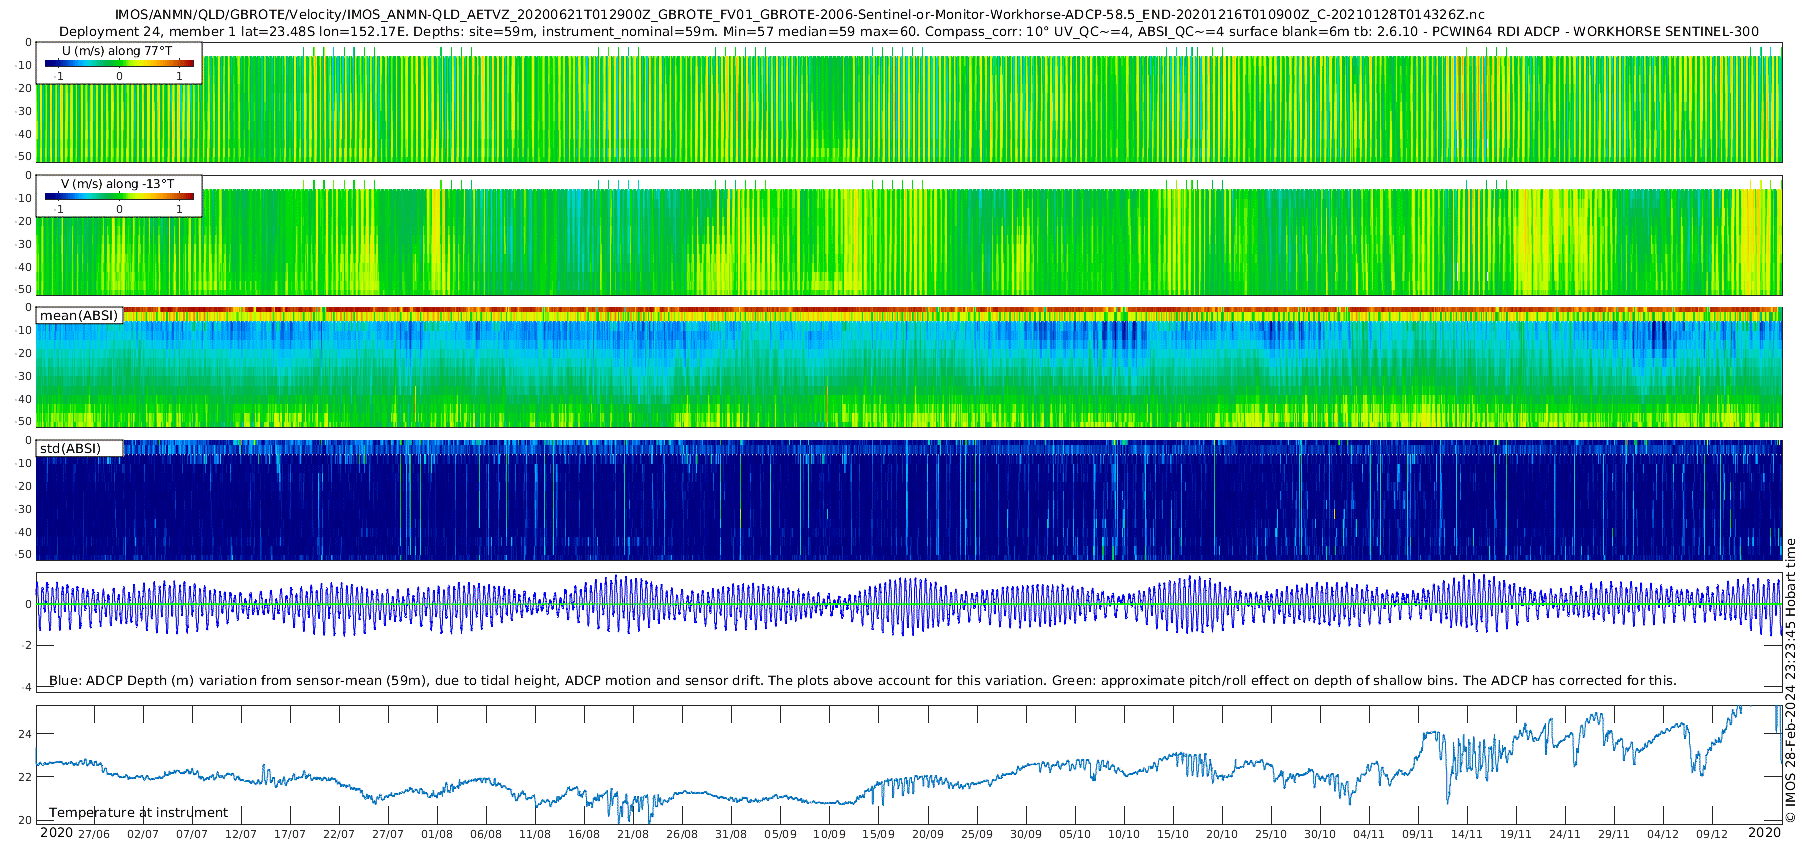Select the 05/10 date tick label

pos(1075,834)
